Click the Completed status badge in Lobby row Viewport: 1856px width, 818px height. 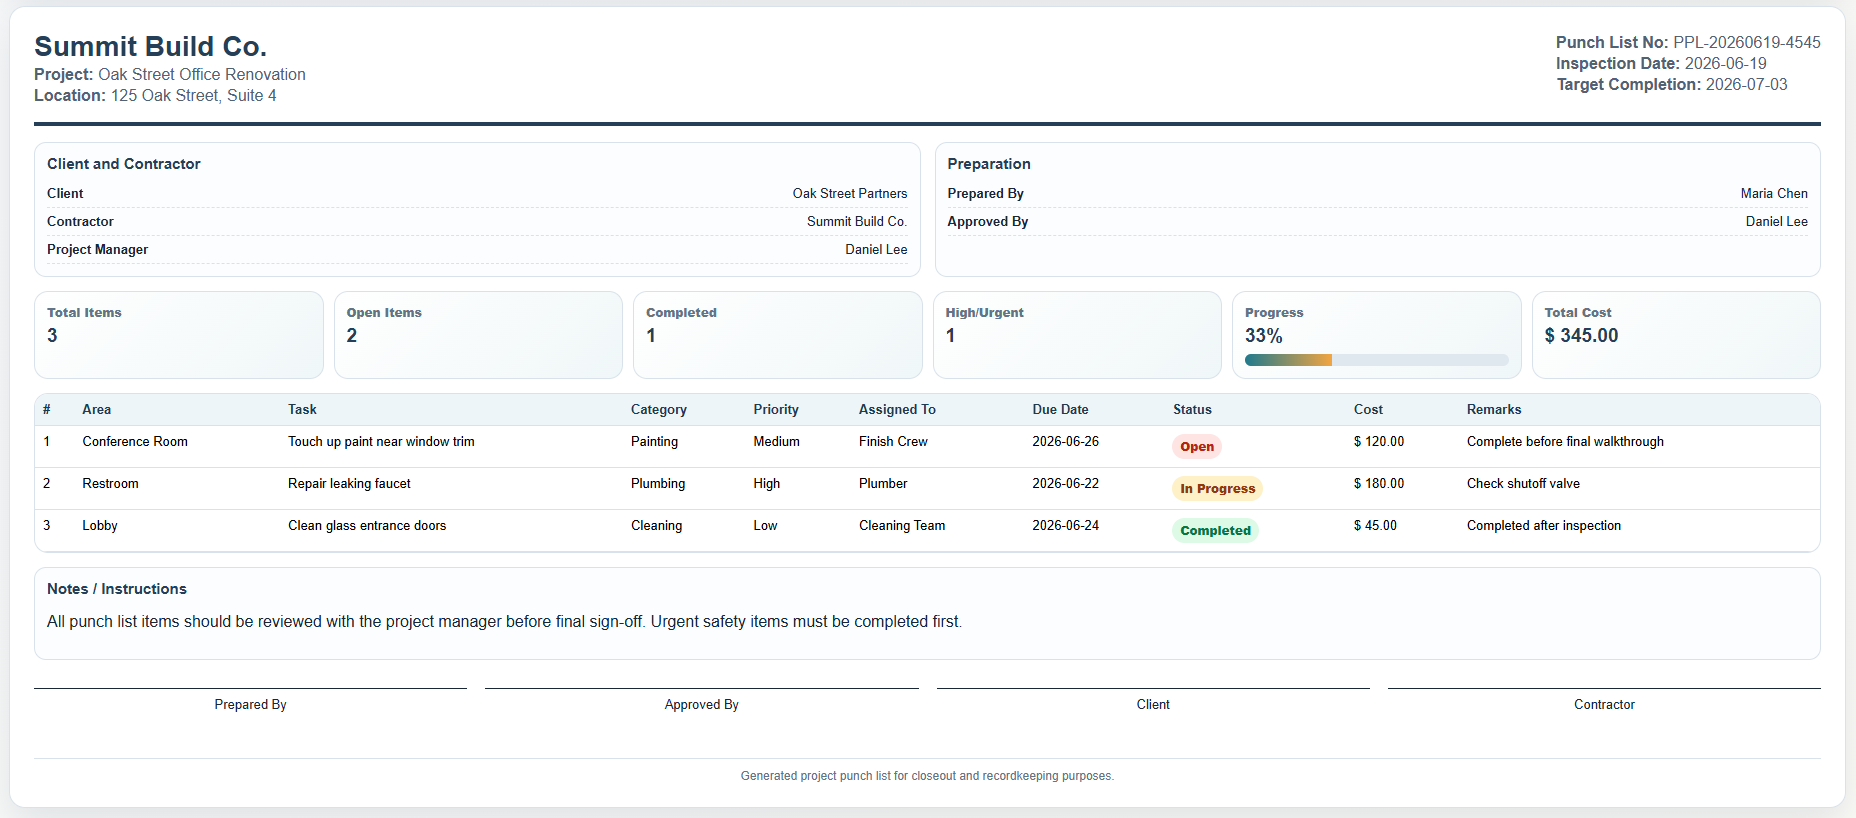coord(1215,531)
